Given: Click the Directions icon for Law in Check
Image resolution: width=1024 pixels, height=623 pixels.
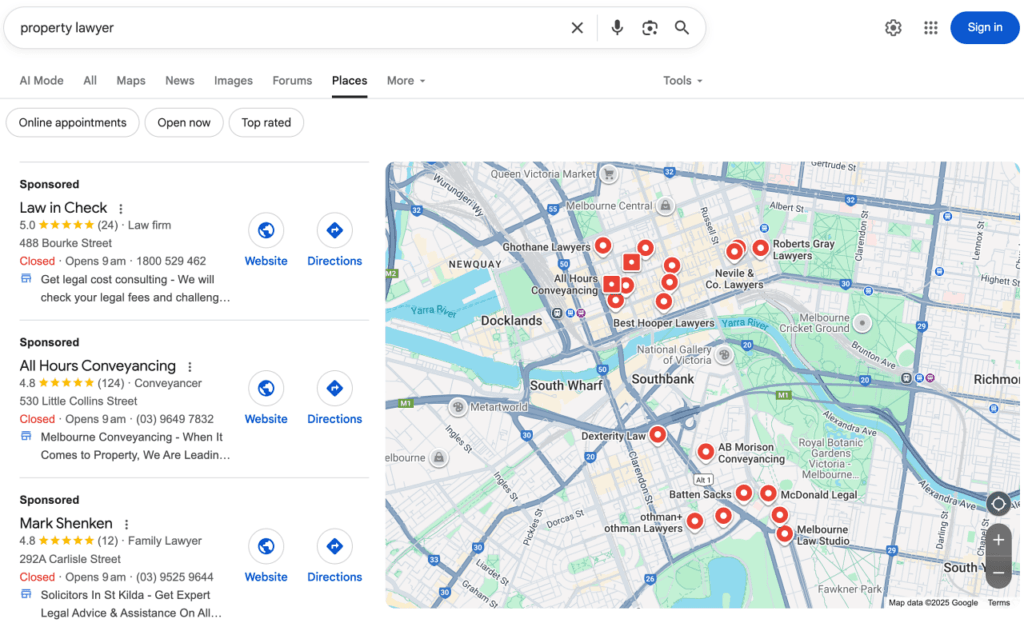Looking at the screenshot, I should click(x=334, y=230).
